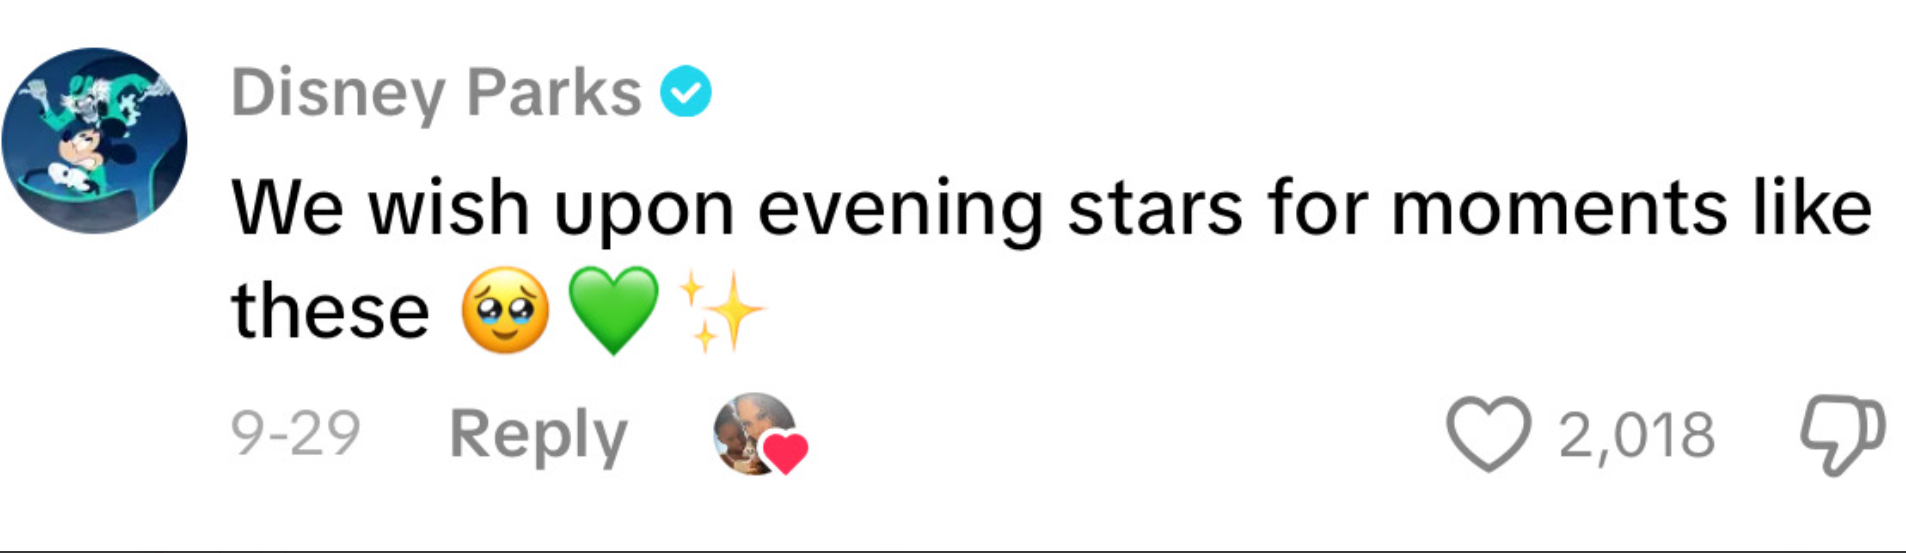
Task: Click the 9-29 comment date
Action: tap(295, 434)
